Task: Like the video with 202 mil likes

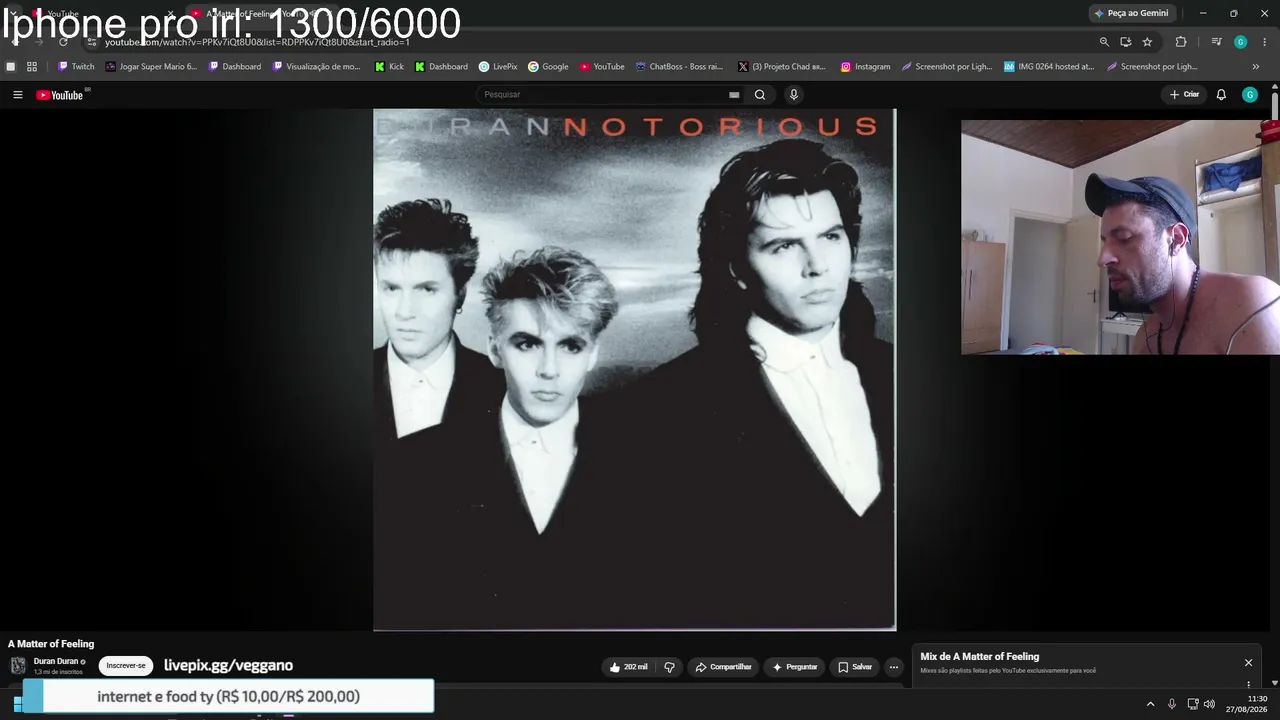Action: tap(629, 667)
